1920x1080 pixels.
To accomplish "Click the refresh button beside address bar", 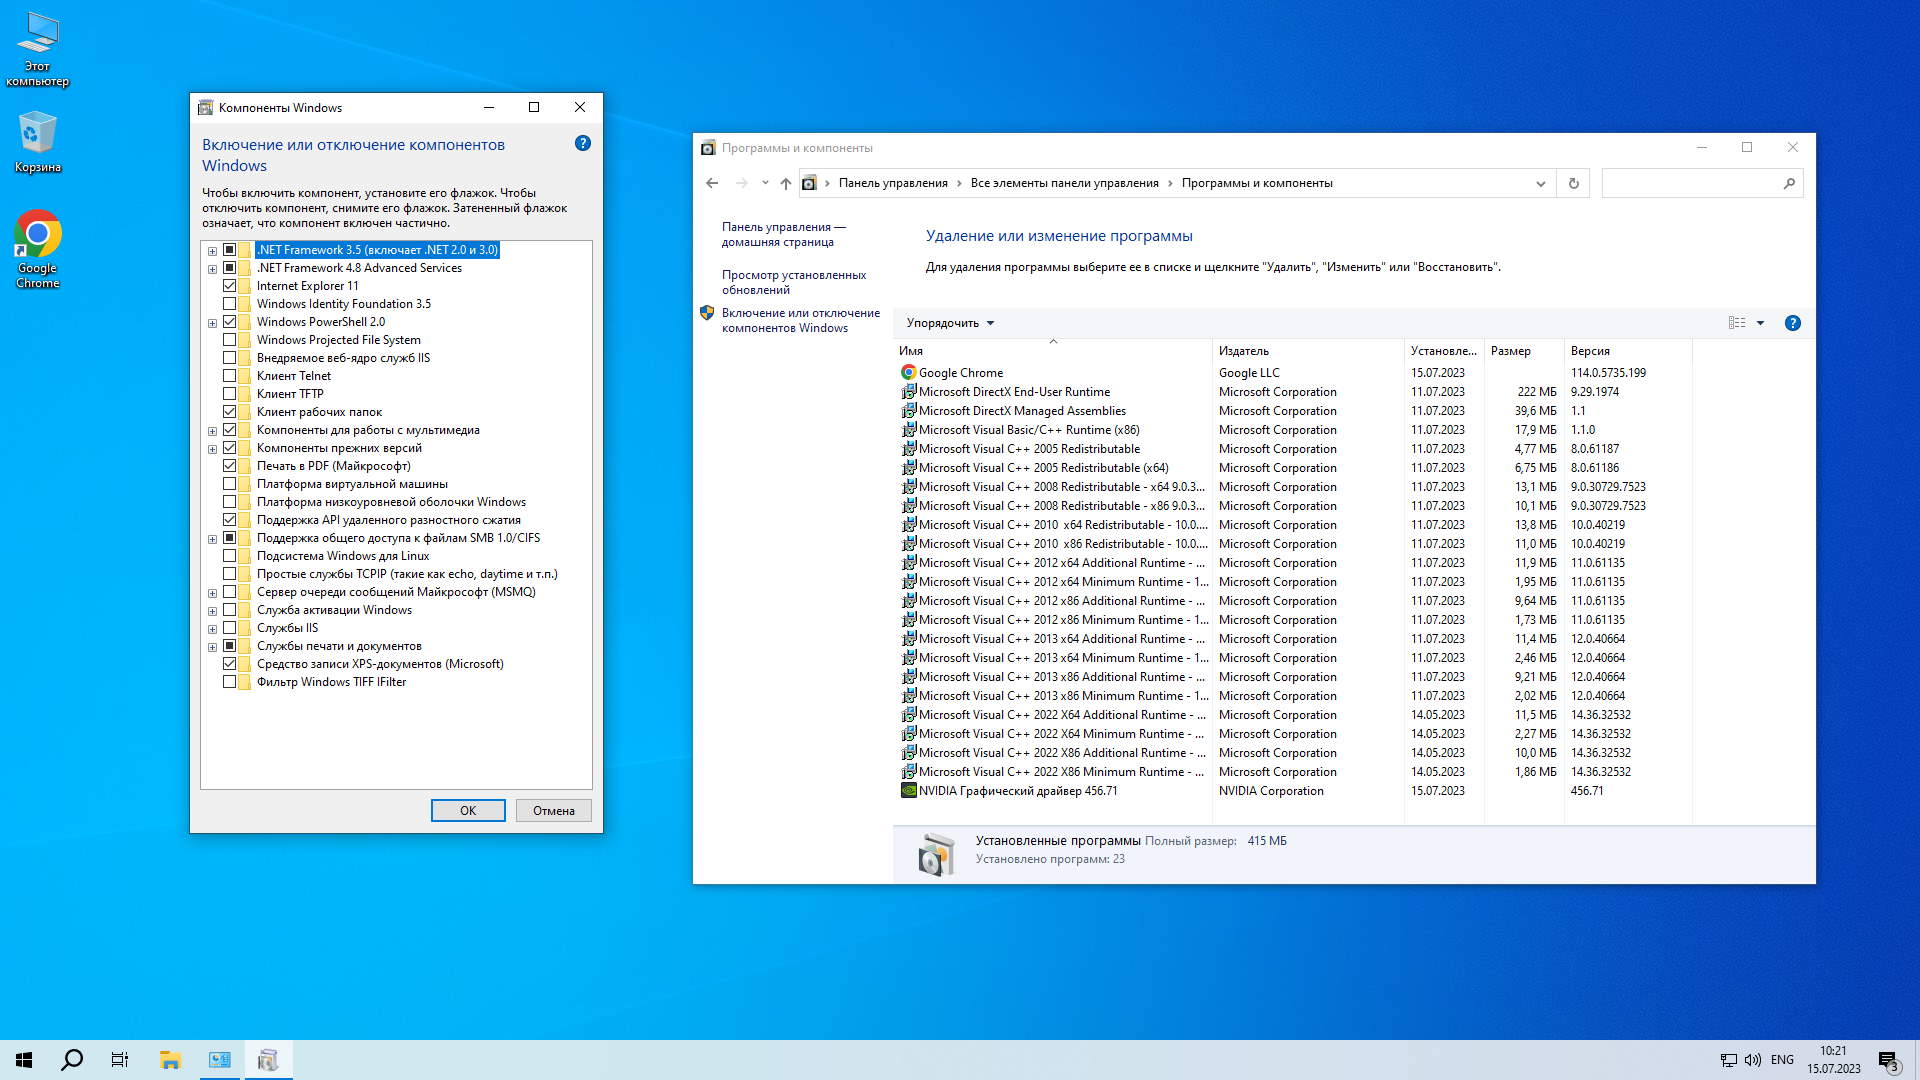I will pyautogui.click(x=1573, y=183).
